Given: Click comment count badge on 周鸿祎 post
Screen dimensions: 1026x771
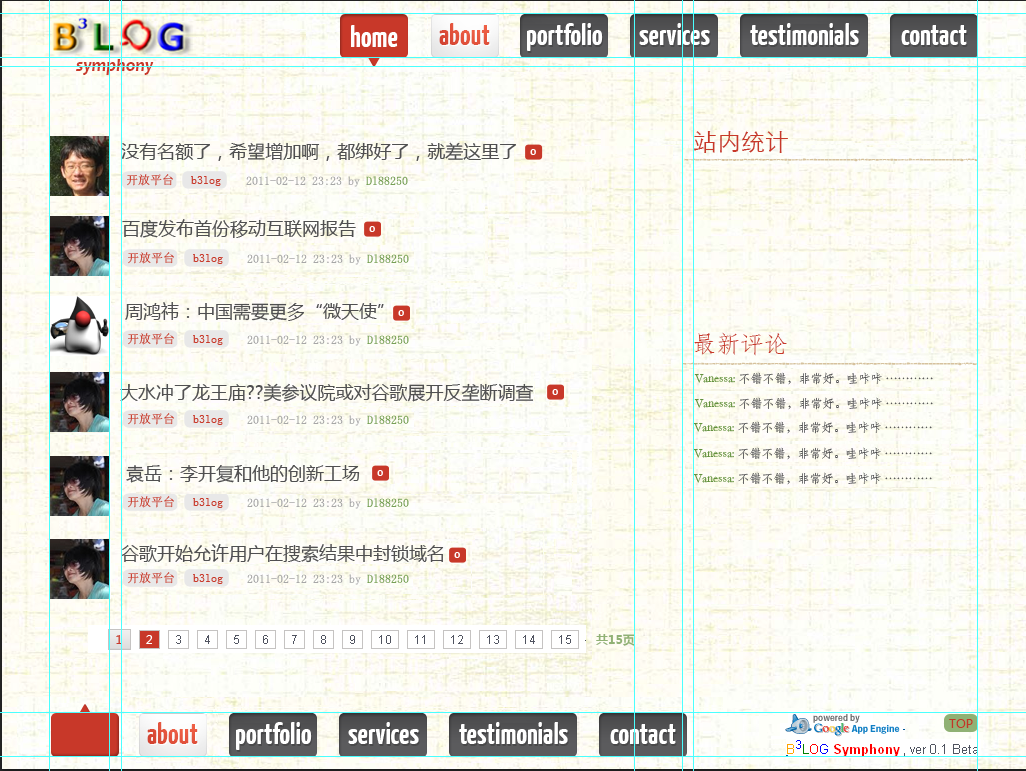Looking at the screenshot, I should click(x=401, y=313).
